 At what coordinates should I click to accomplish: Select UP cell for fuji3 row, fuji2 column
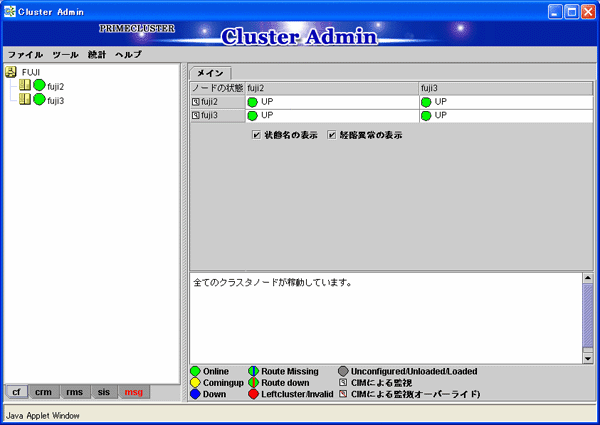[x=332, y=116]
